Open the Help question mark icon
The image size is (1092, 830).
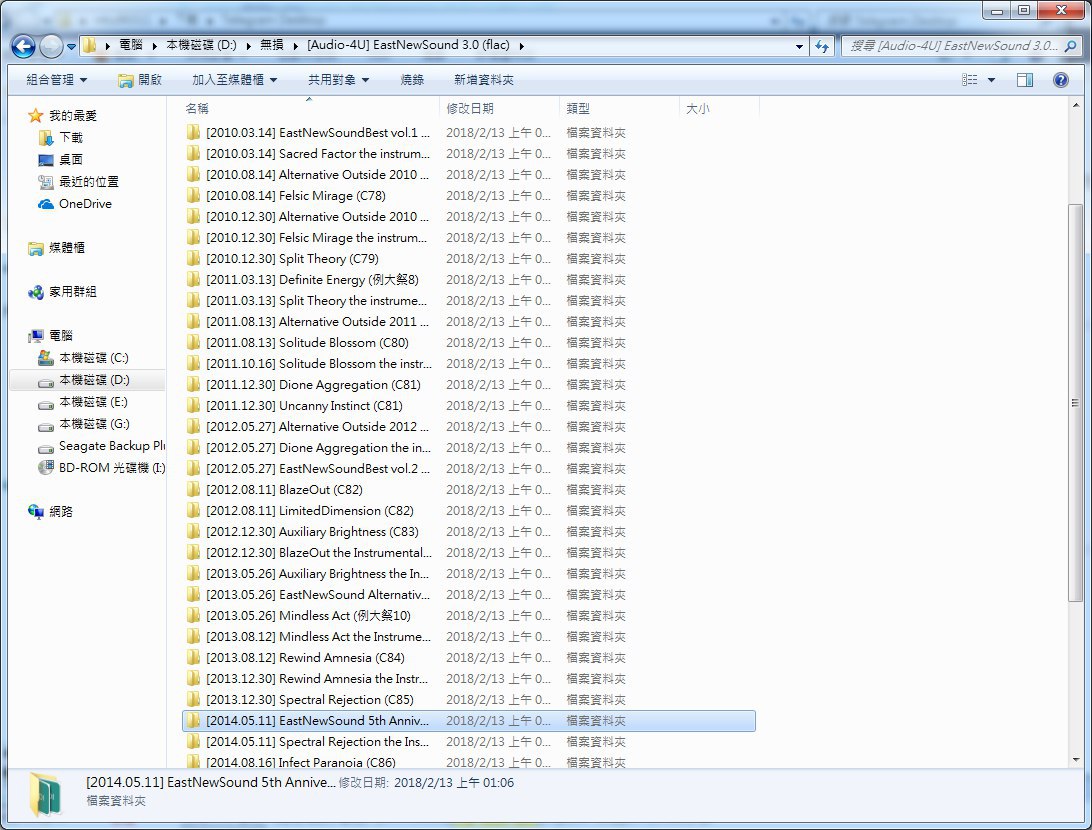point(1061,80)
